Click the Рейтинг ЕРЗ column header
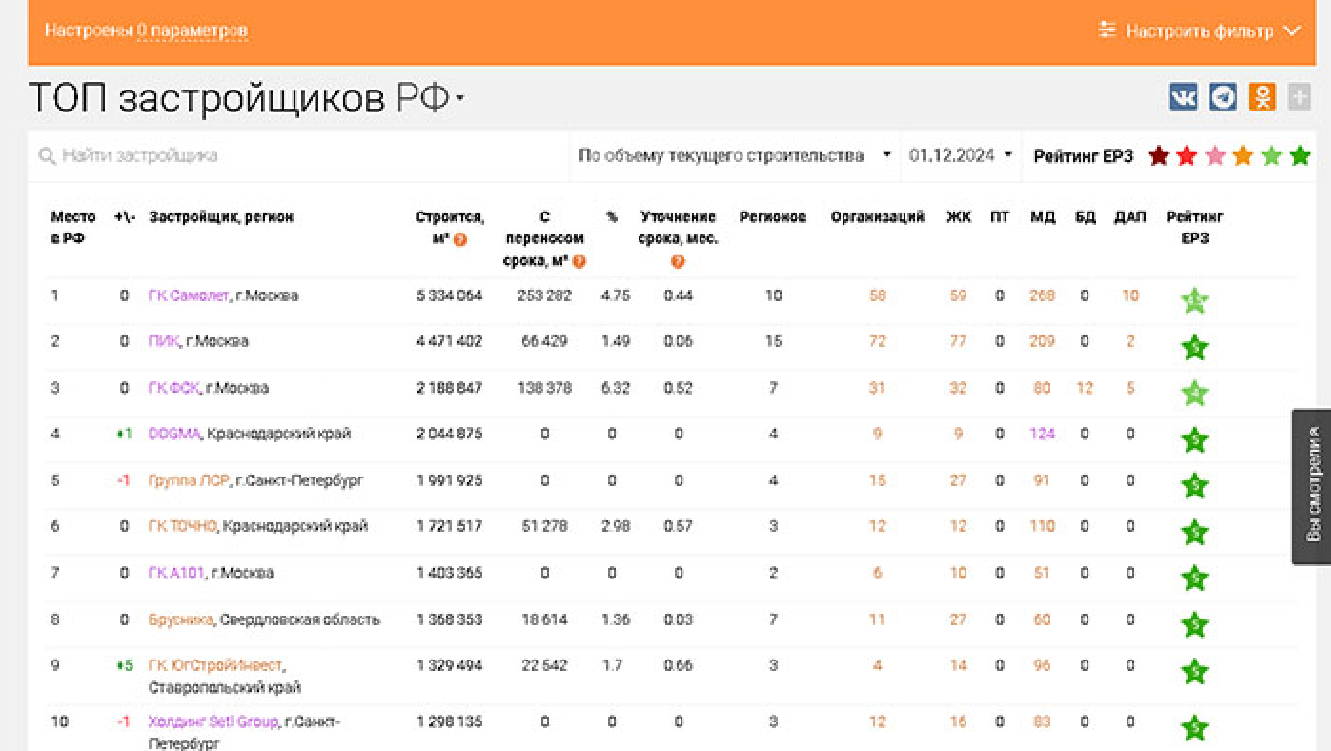 tap(1195, 228)
